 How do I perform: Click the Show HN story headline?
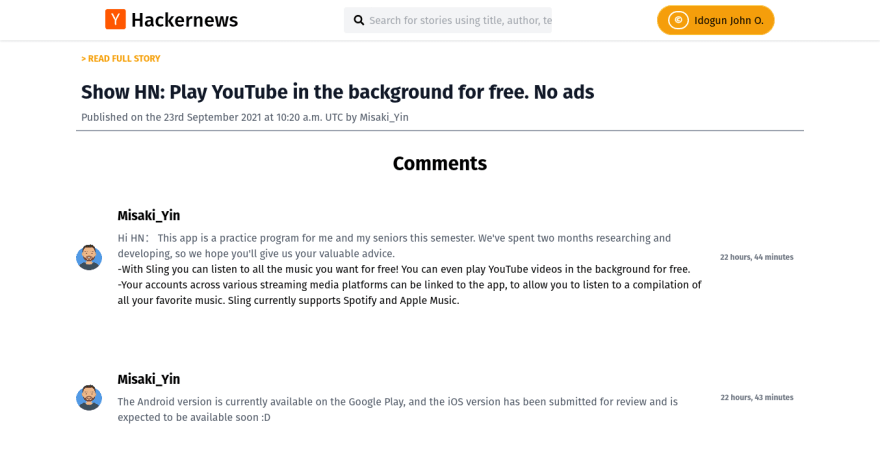coord(337,92)
